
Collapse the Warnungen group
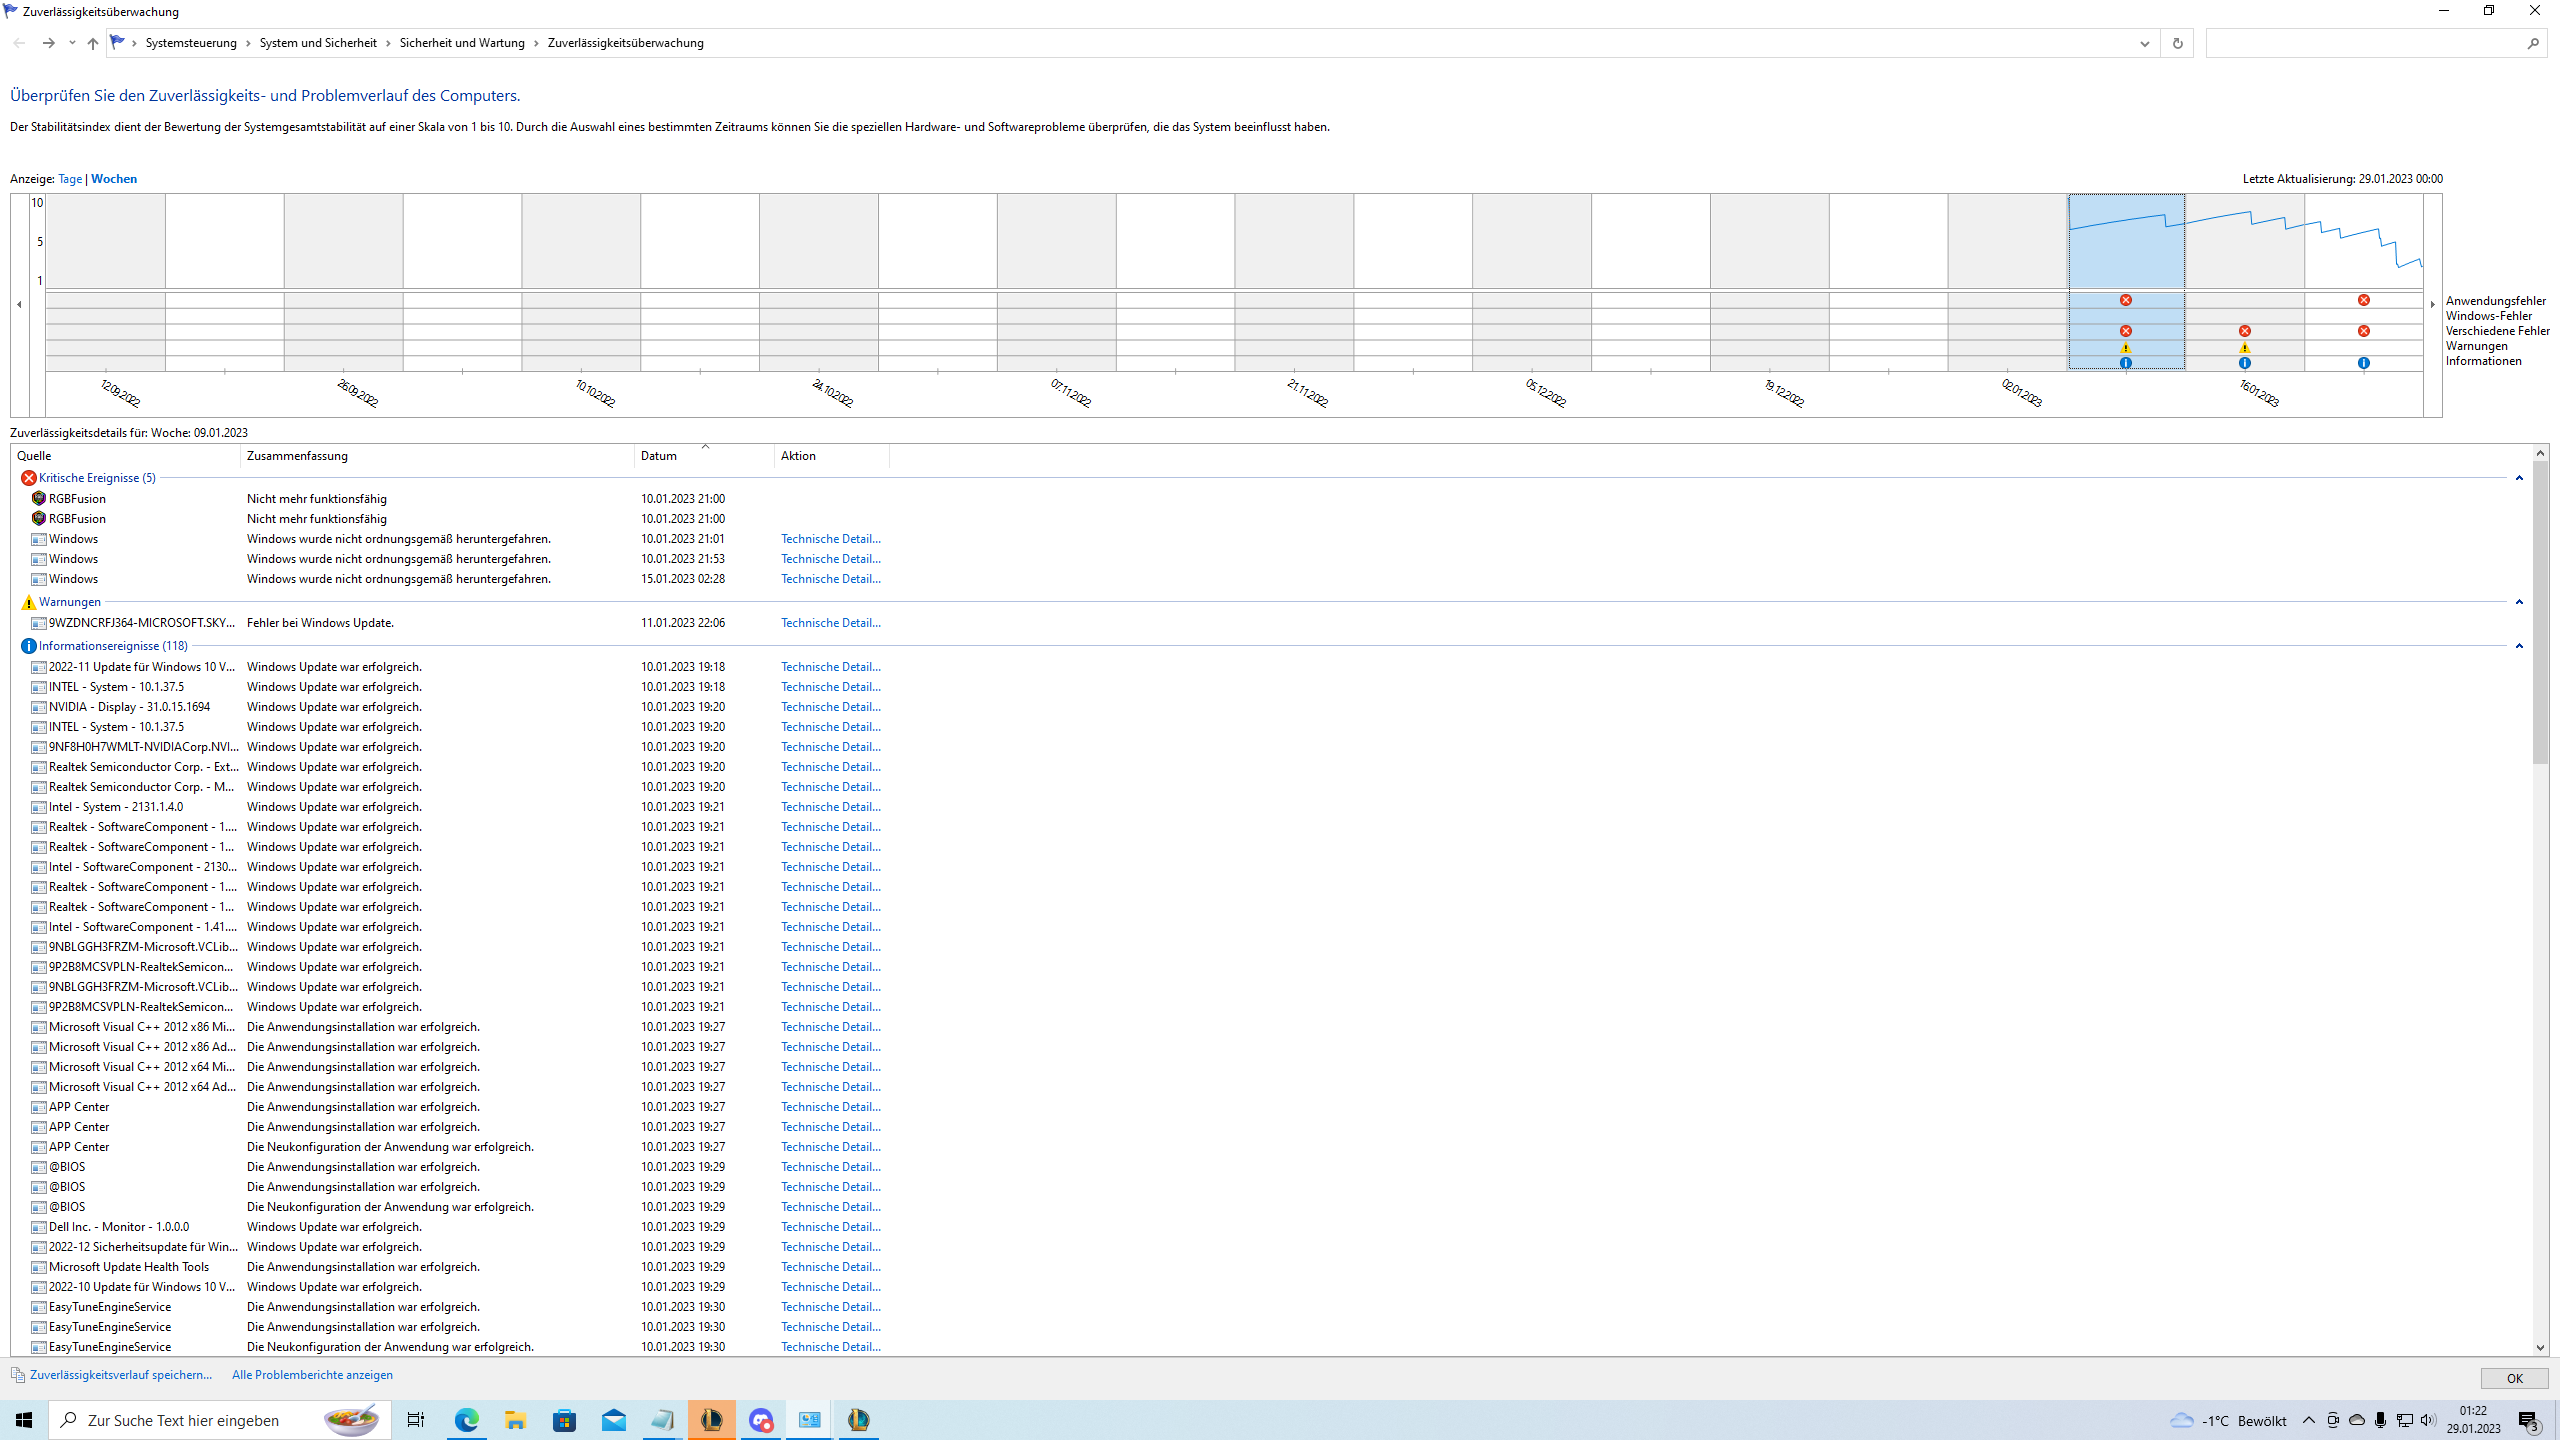[2519, 602]
